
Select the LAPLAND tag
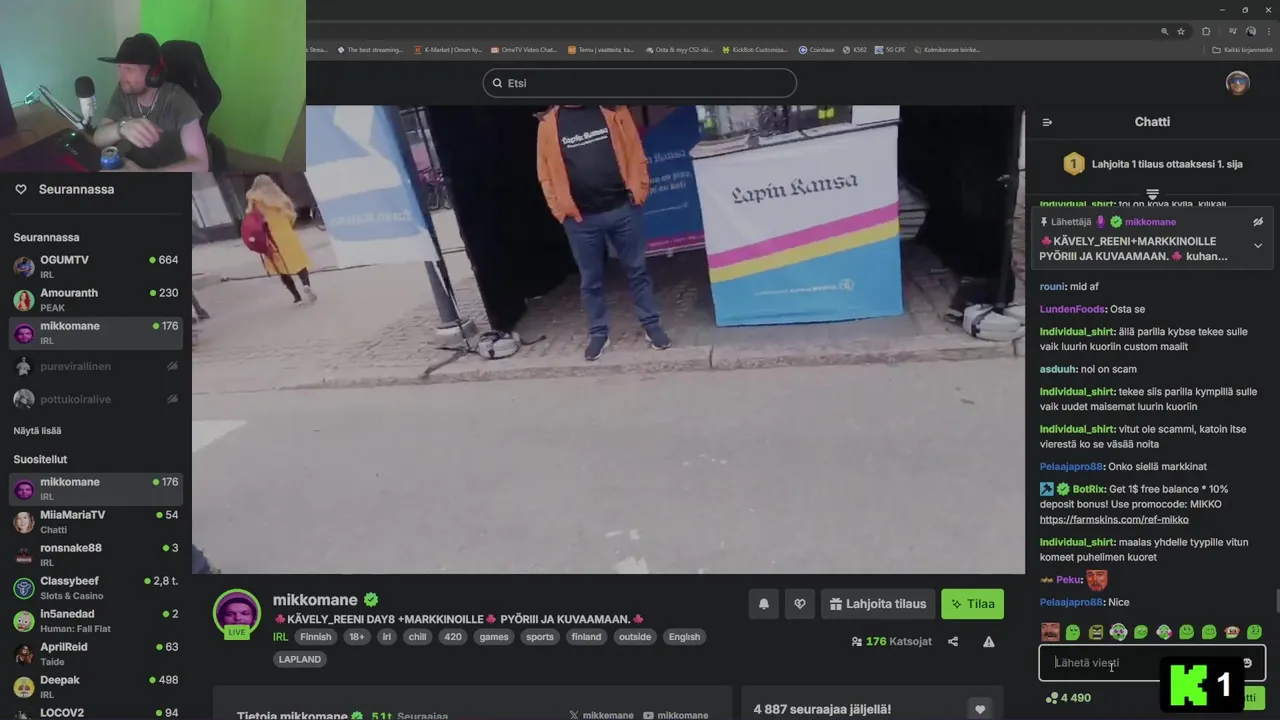(300, 659)
